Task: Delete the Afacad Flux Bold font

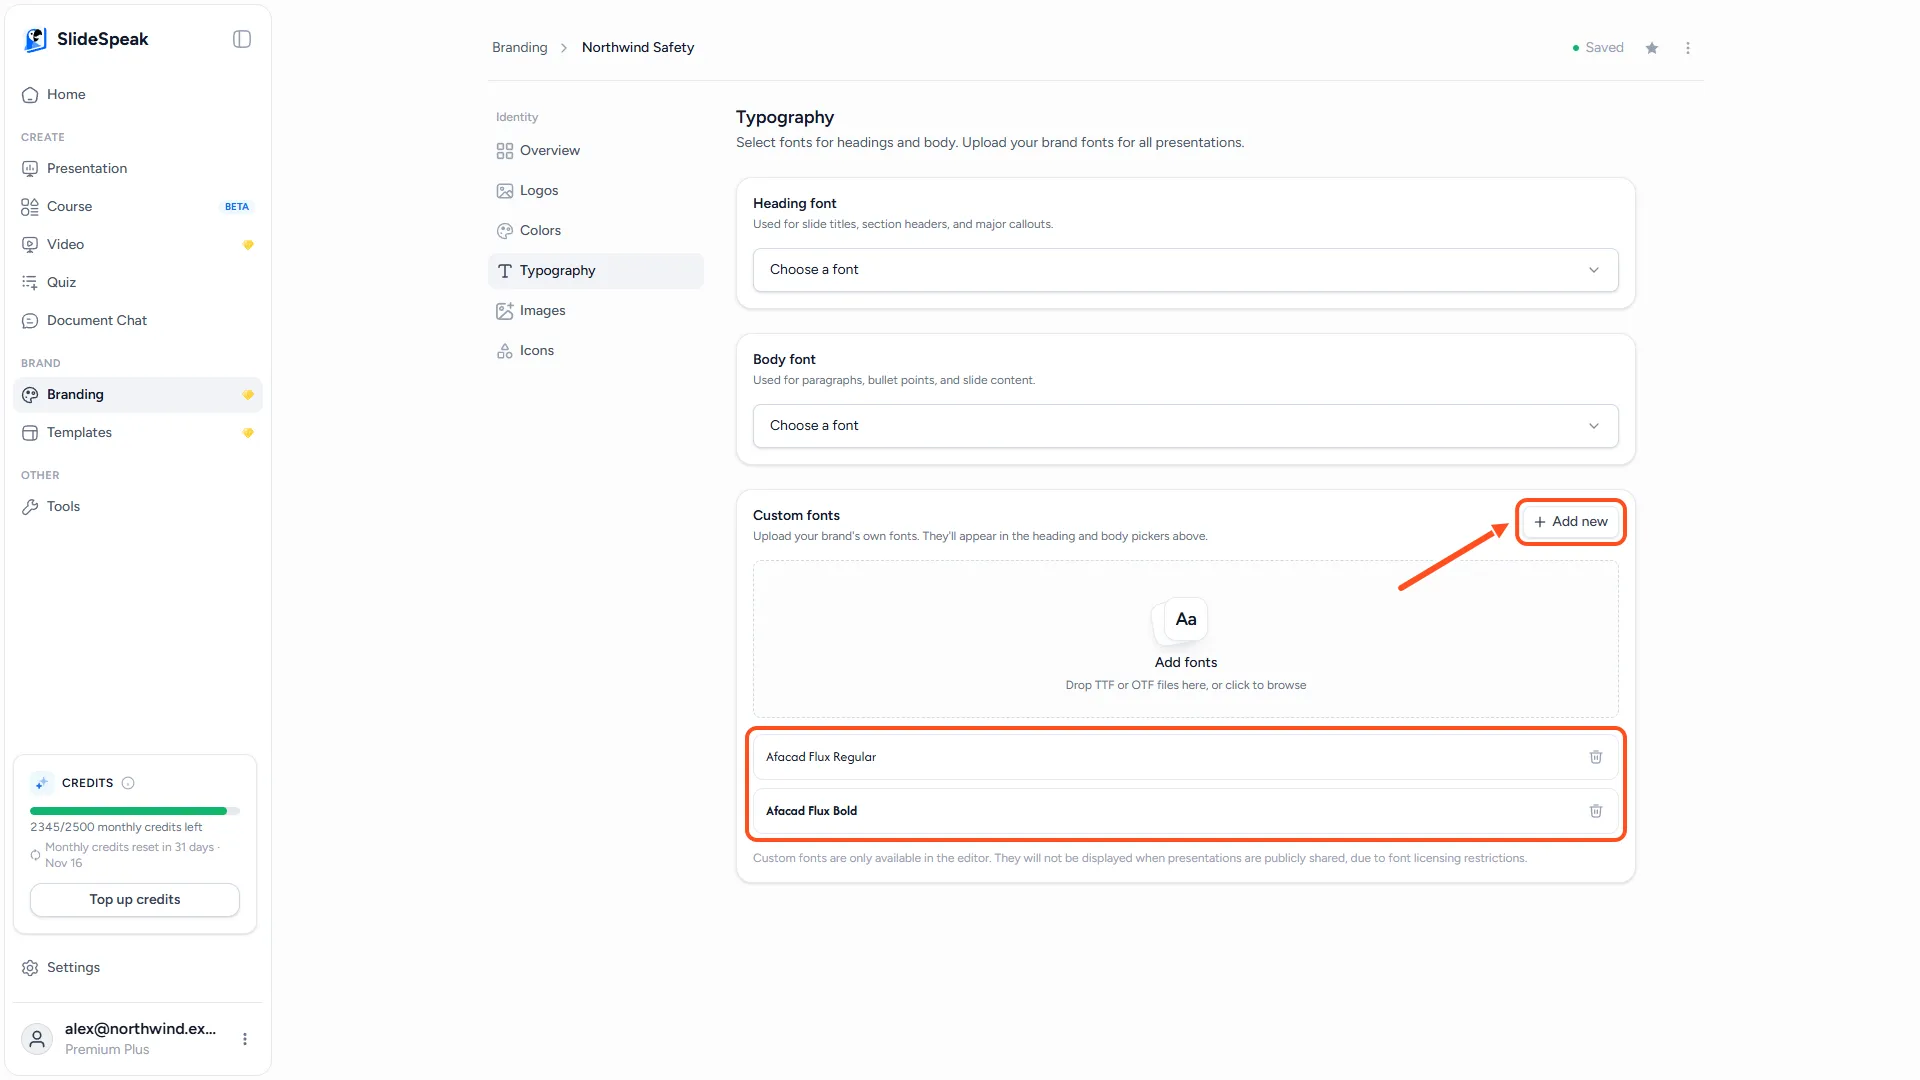Action: (x=1596, y=811)
